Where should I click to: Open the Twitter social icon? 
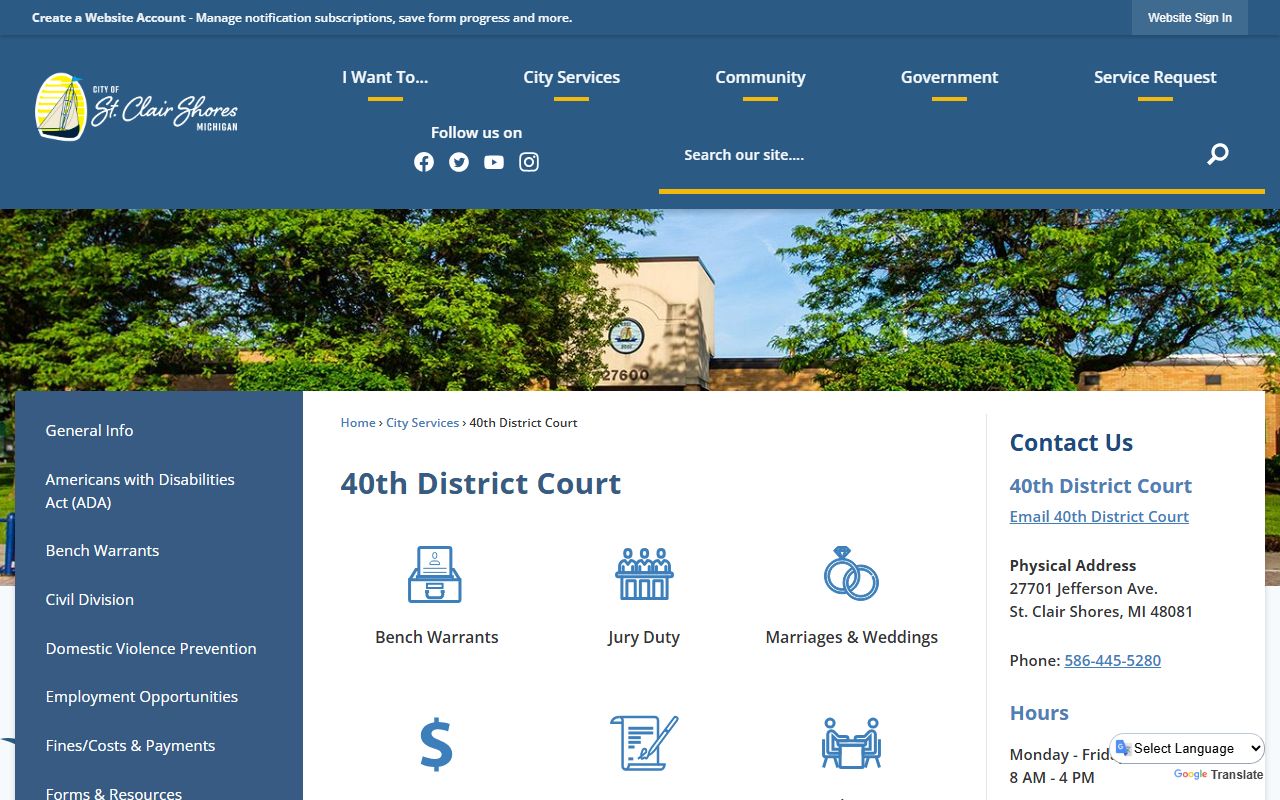[459, 162]
